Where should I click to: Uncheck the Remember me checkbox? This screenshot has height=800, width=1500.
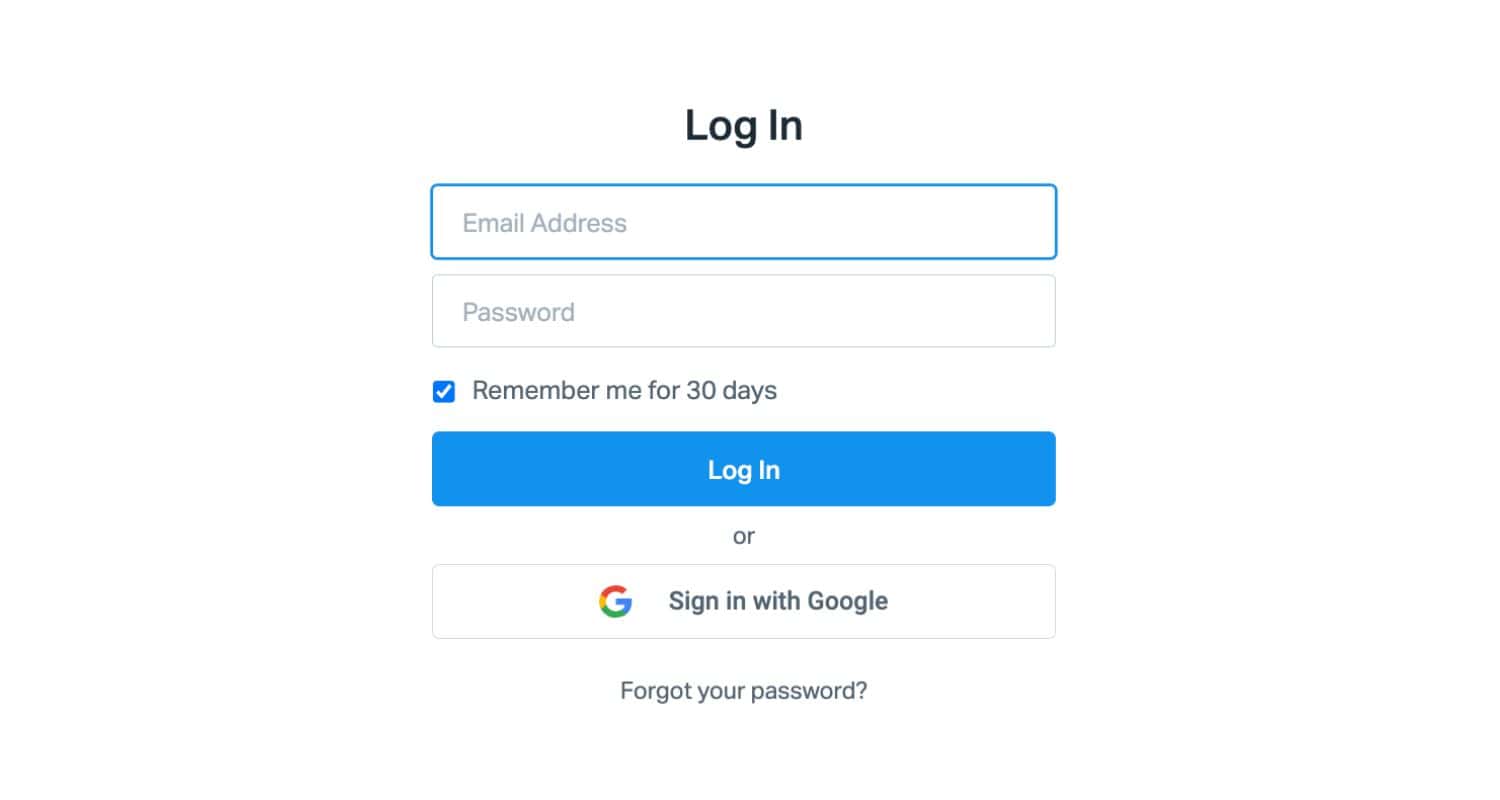point(444,391)
